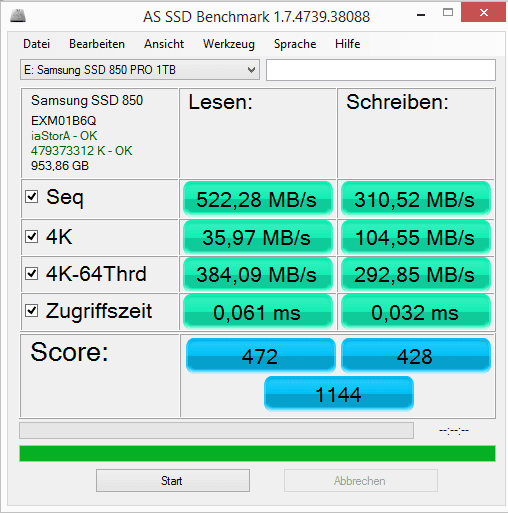Click the Start button

[173, 481]
